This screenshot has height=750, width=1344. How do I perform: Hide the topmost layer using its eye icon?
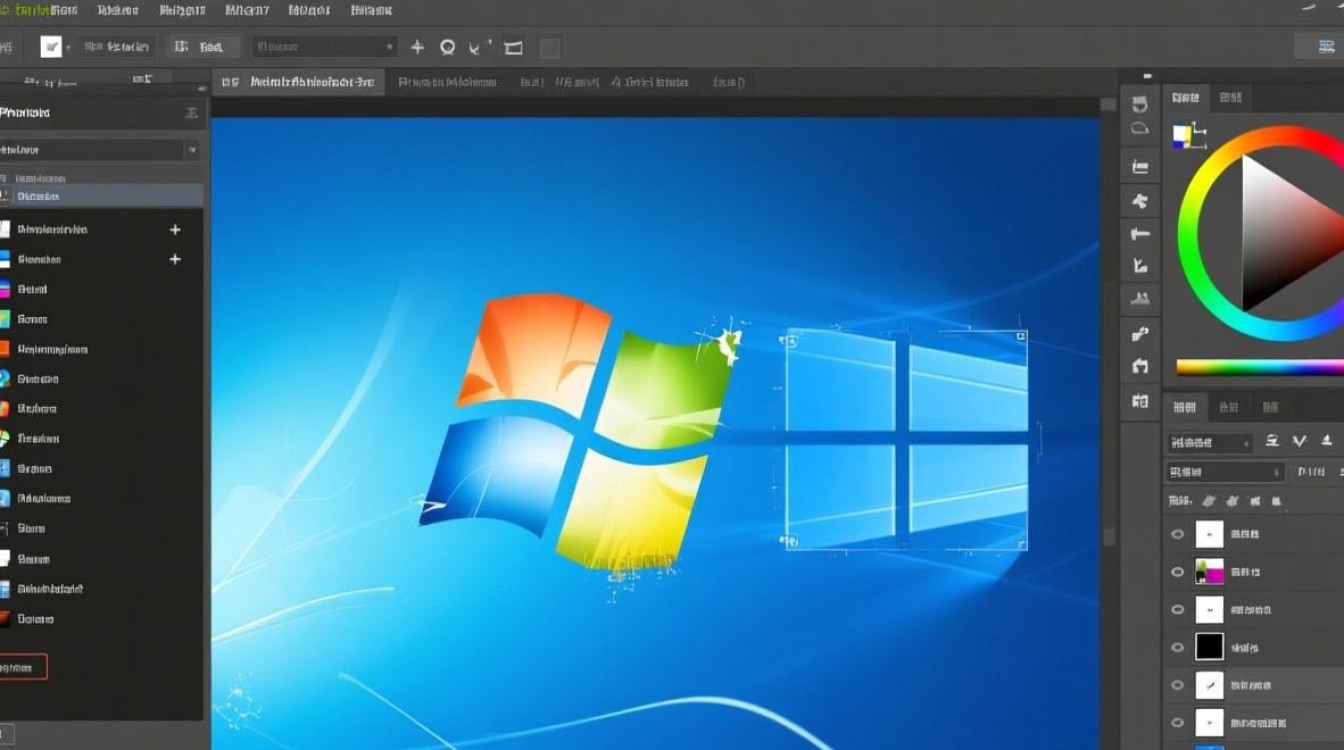pos(1177,533)
